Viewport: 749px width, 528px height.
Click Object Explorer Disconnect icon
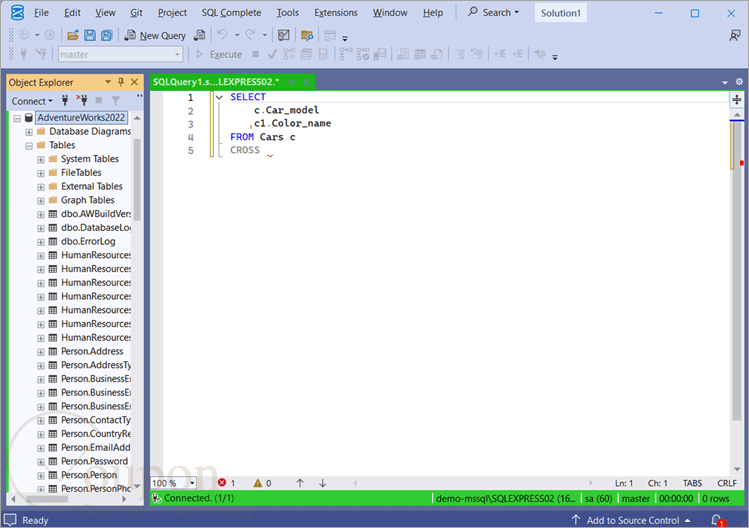(x=82, y=101)
